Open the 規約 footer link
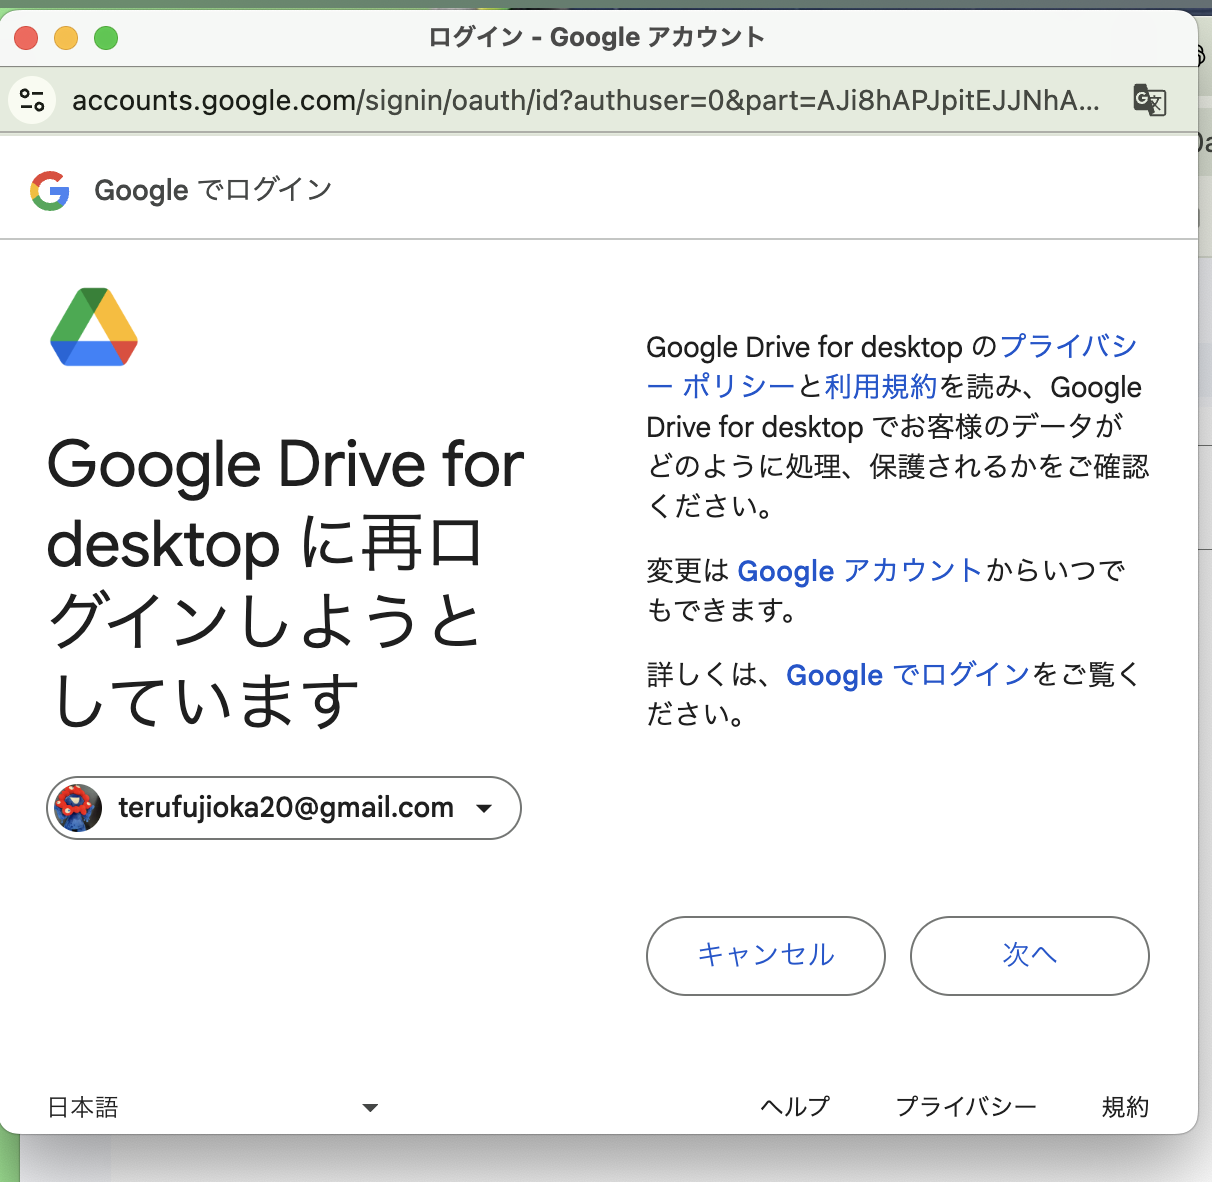 1124,1107
